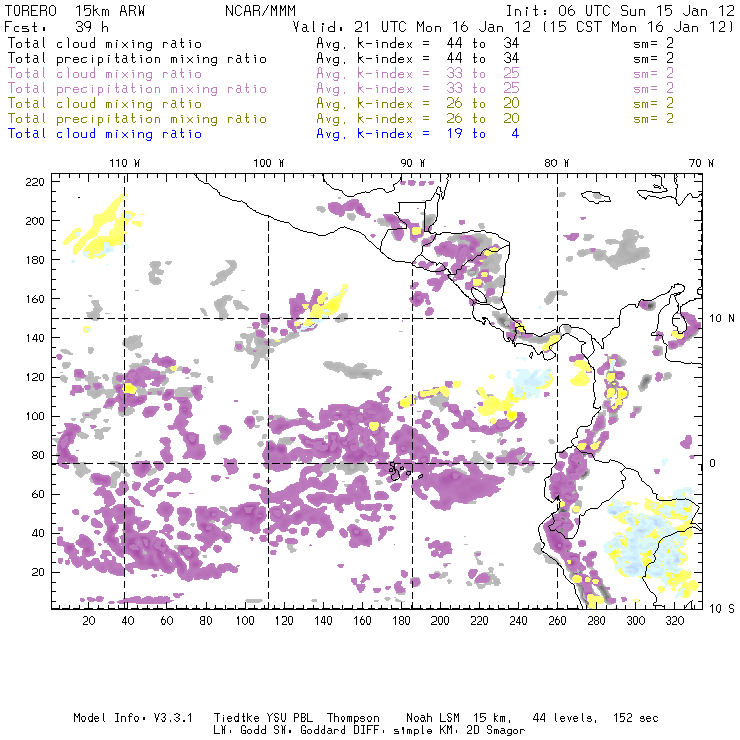Screen dimensions: 740x740
Task: Click the purple Total precipitation mixing ratio legend entry
Action: click(136, 88)
